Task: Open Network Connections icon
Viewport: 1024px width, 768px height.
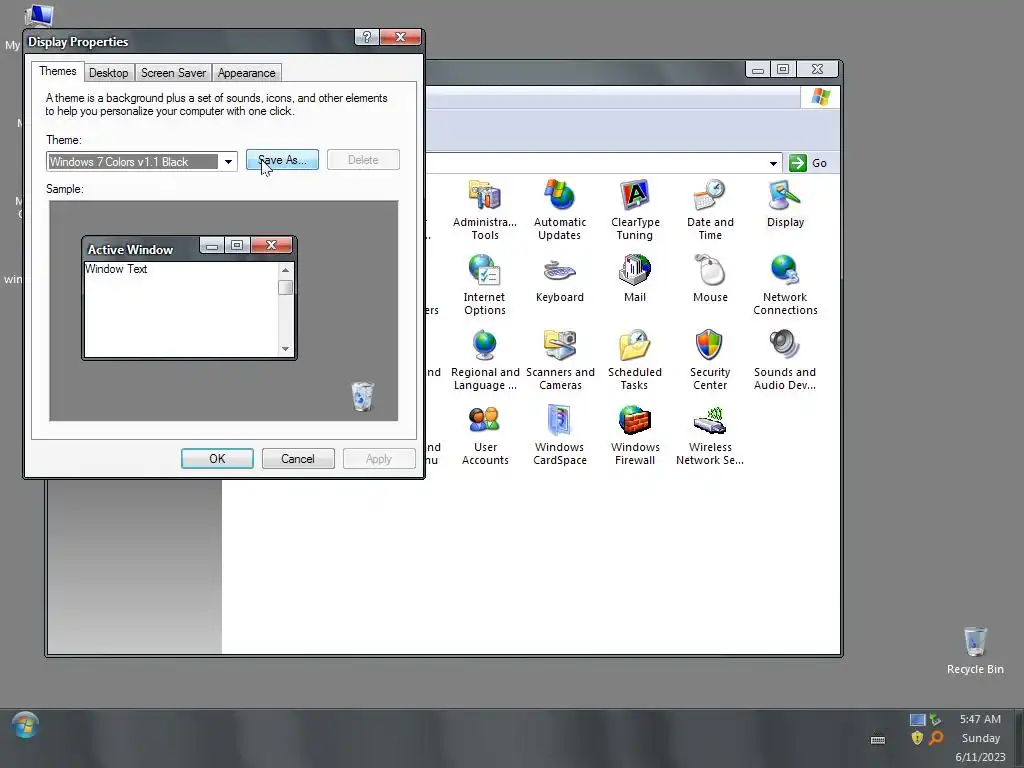Action: coord(785,285)
